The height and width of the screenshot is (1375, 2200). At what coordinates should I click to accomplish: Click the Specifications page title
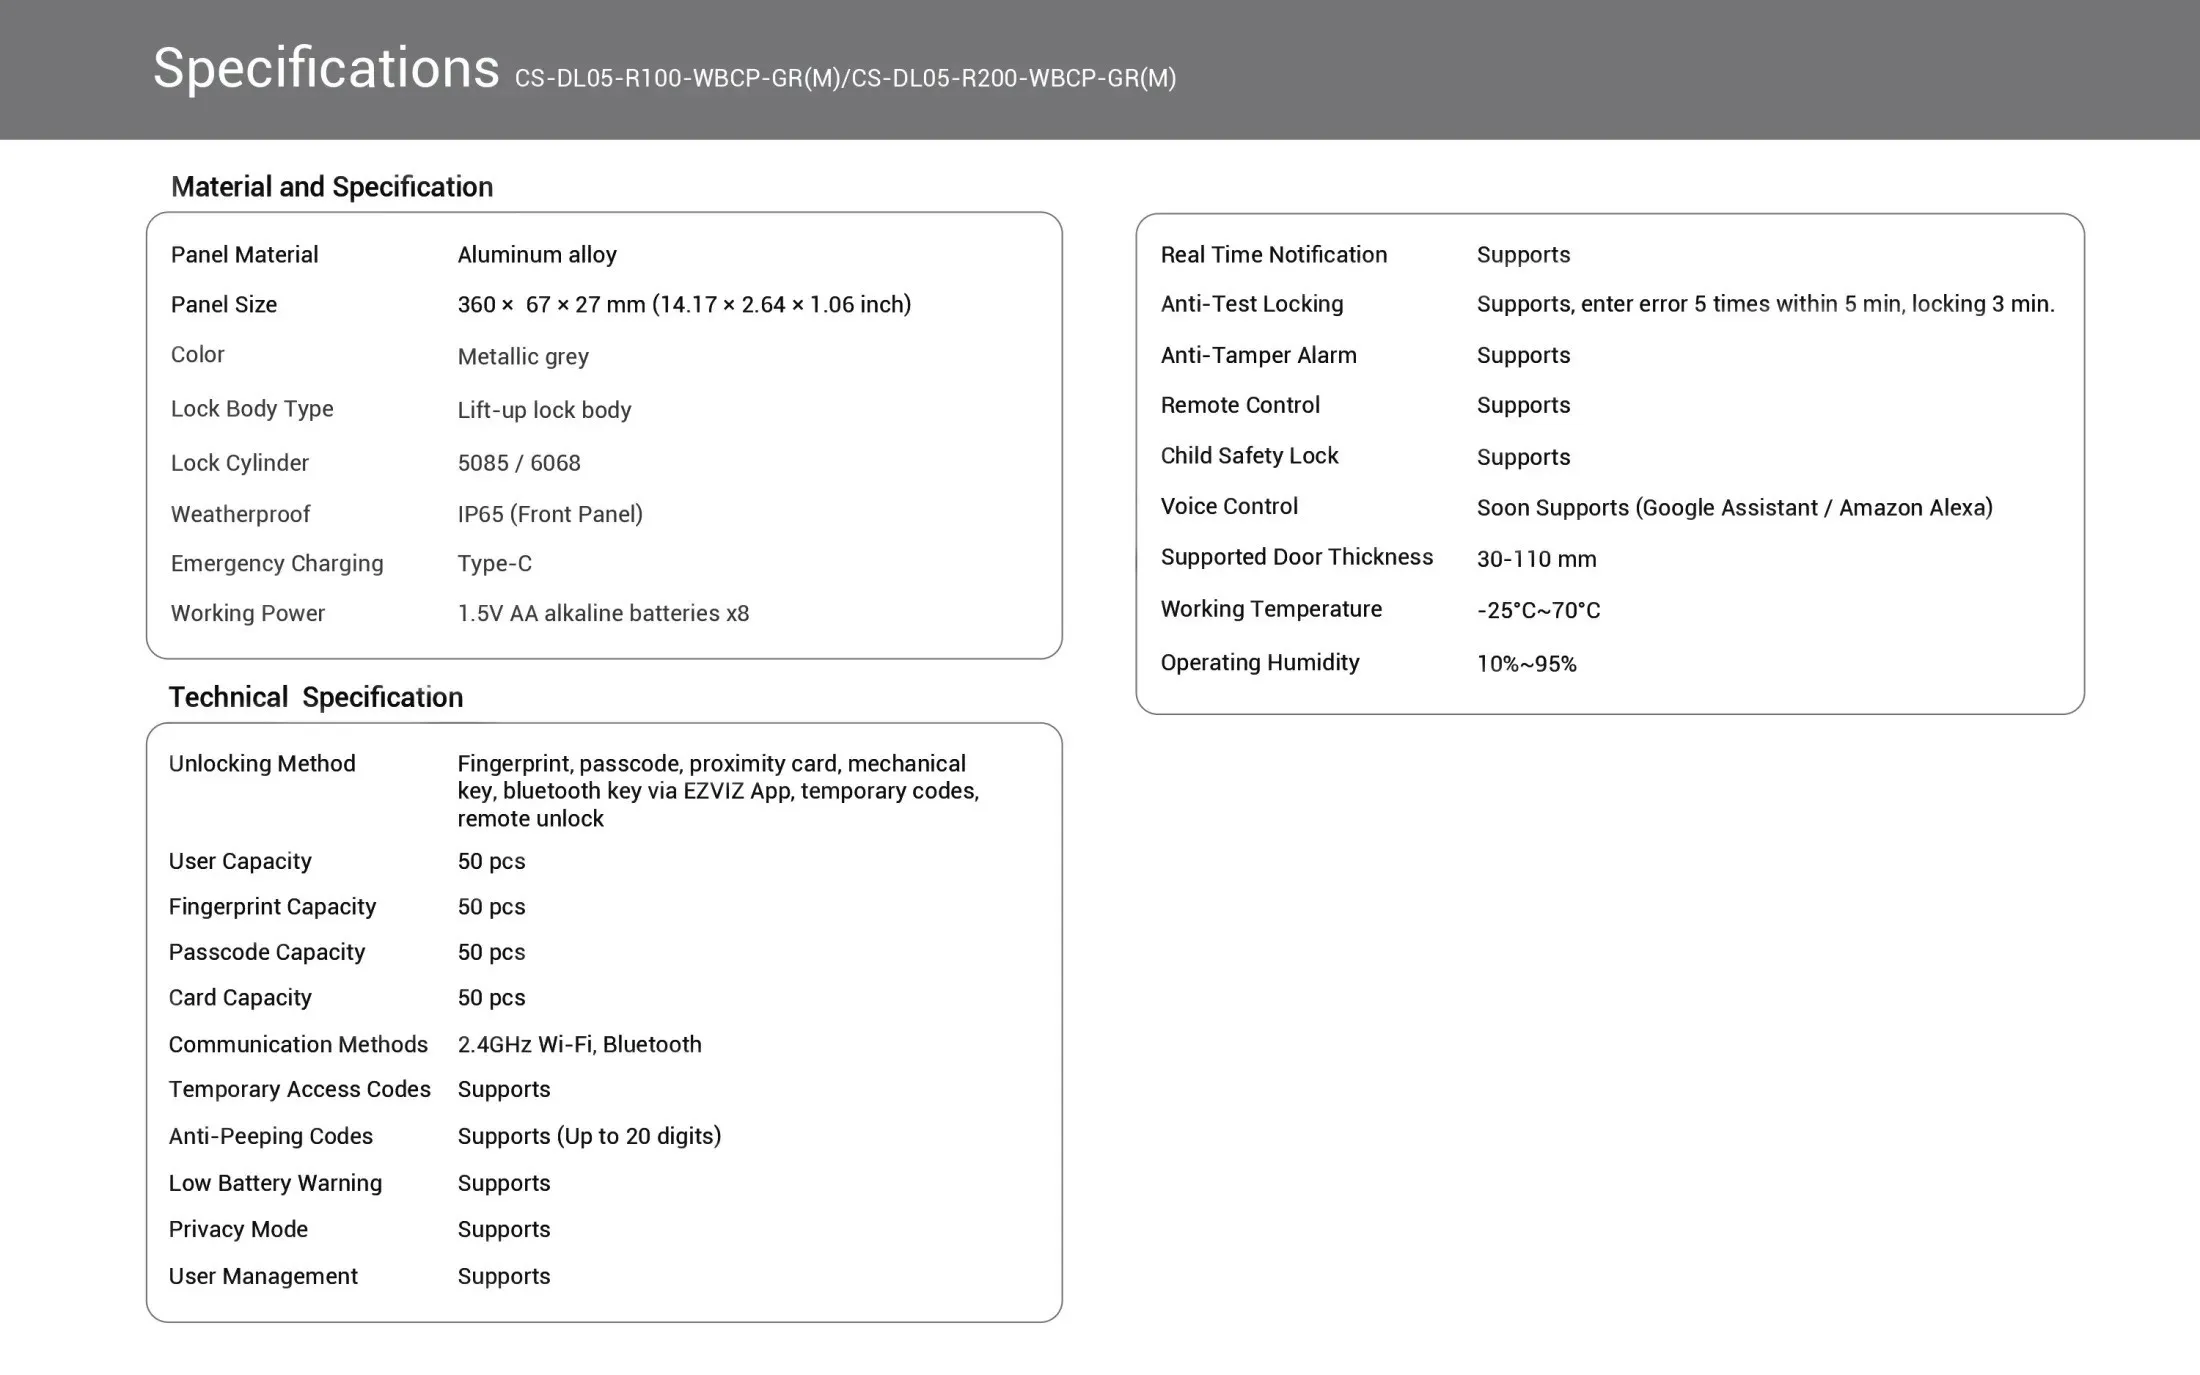point(325,68)
